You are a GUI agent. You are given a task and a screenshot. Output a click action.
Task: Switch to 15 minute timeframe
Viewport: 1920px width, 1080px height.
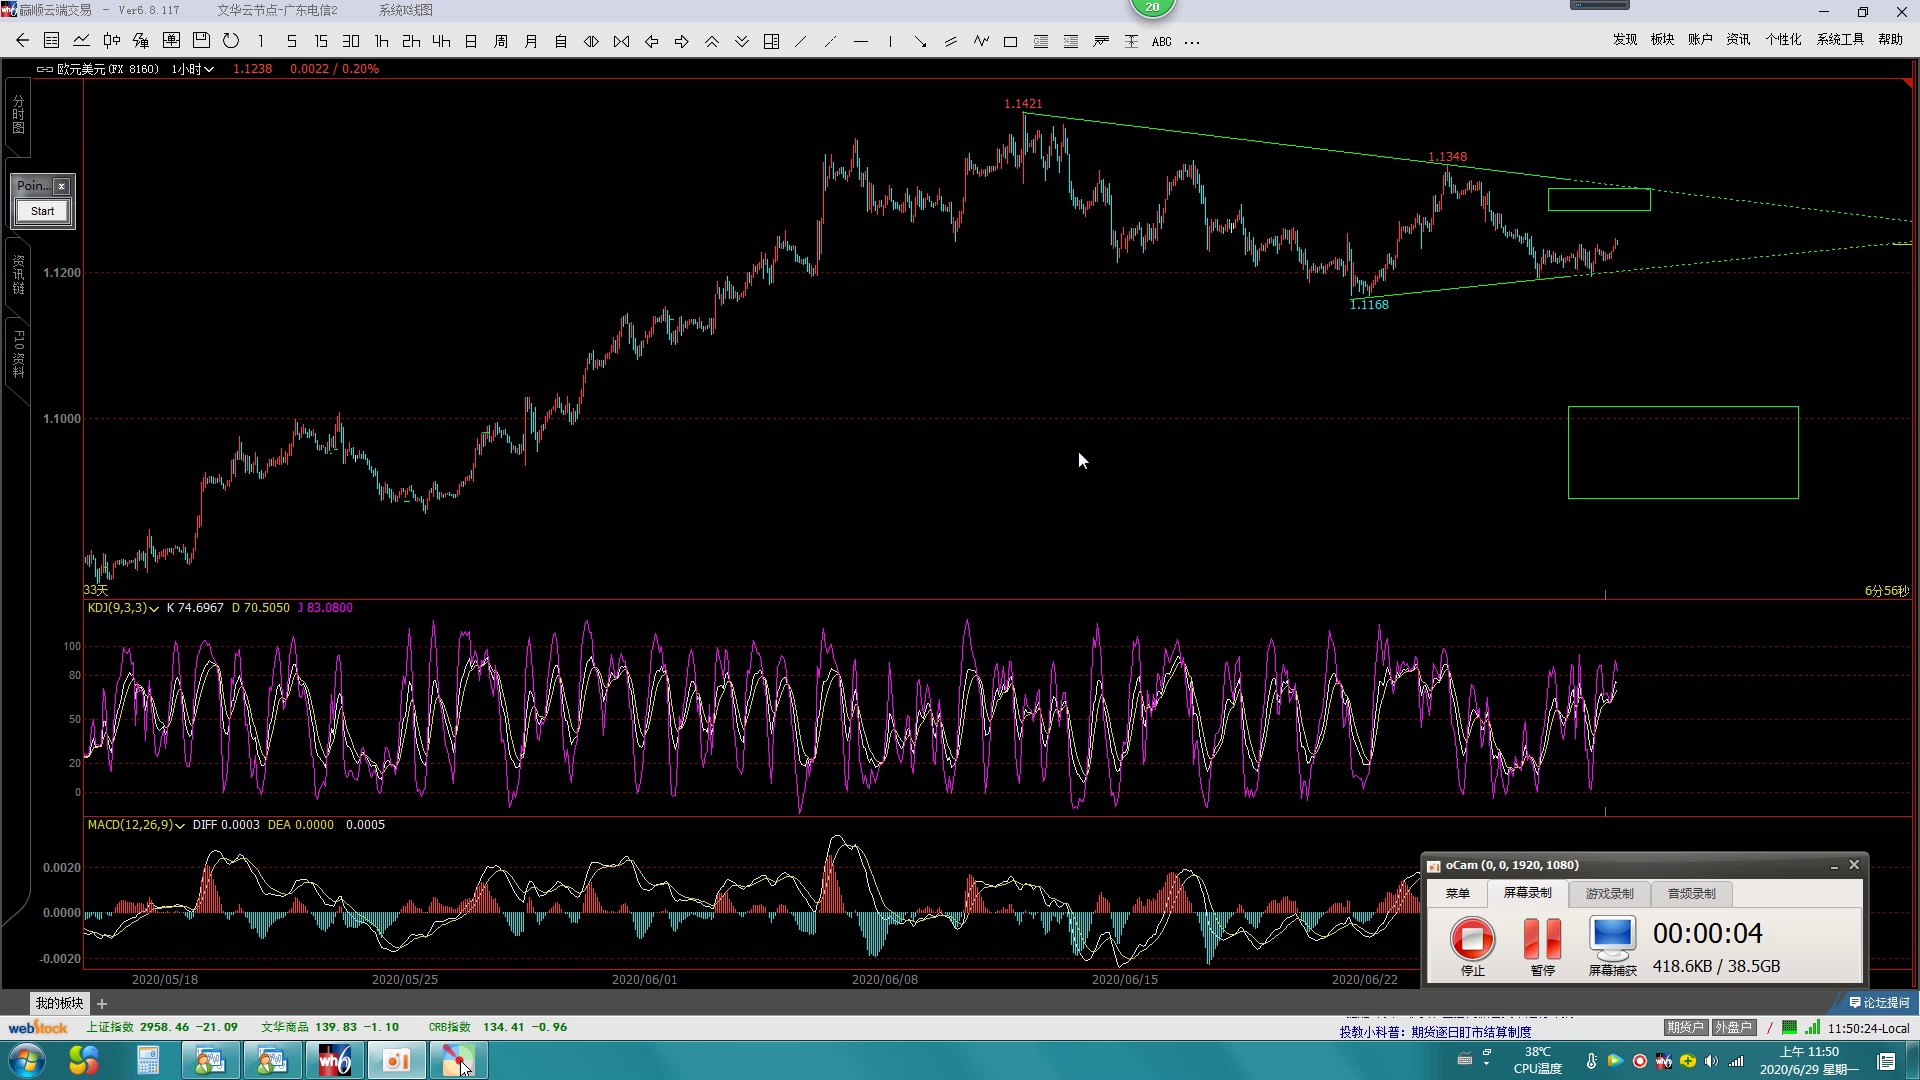(x=321, y=41)
